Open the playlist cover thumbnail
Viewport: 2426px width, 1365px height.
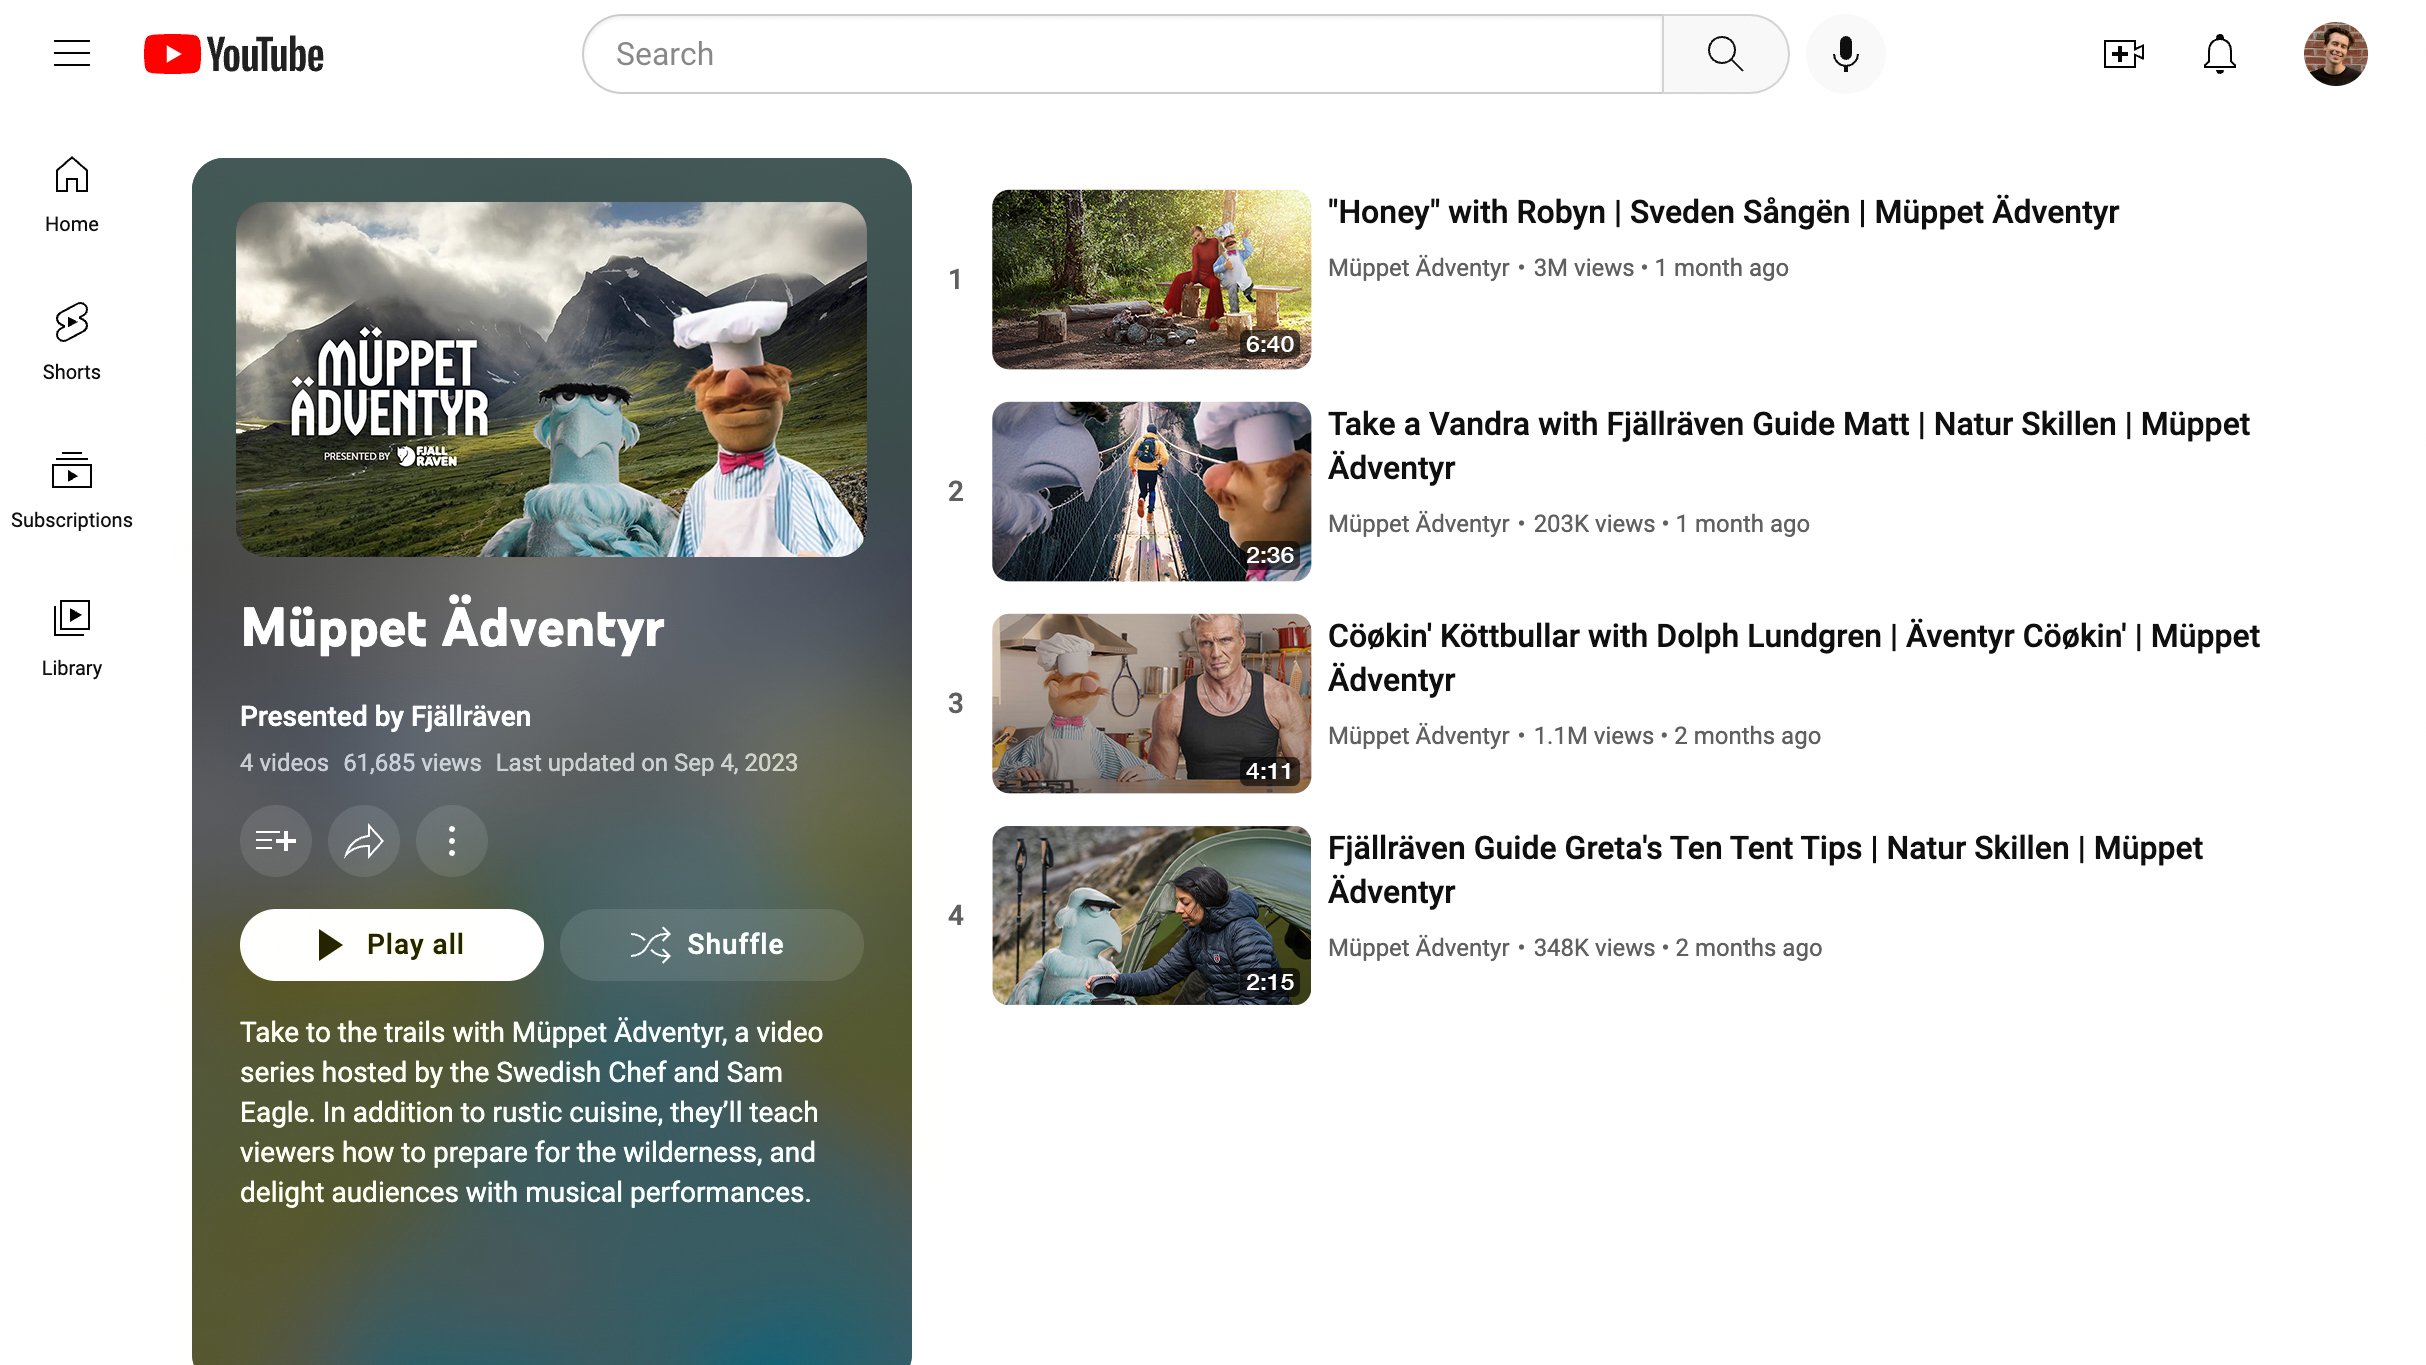[x=551, y=379]
